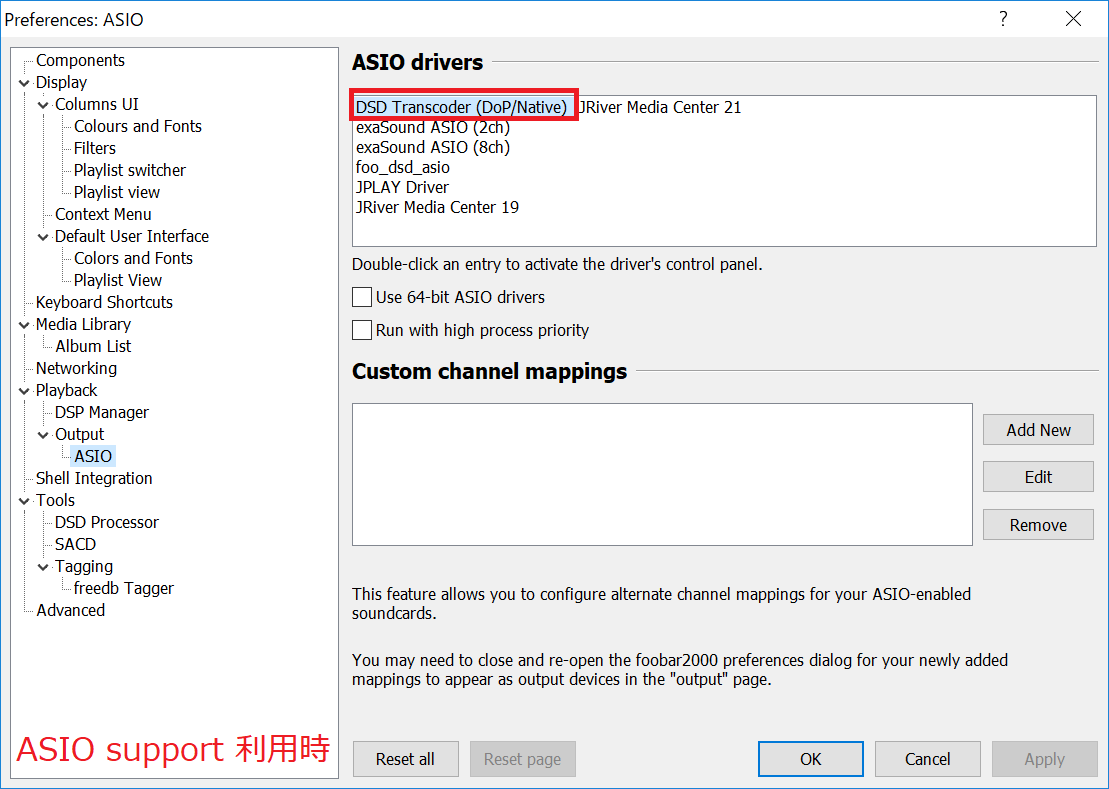Open the DSP Manager page

pos(102,412)
